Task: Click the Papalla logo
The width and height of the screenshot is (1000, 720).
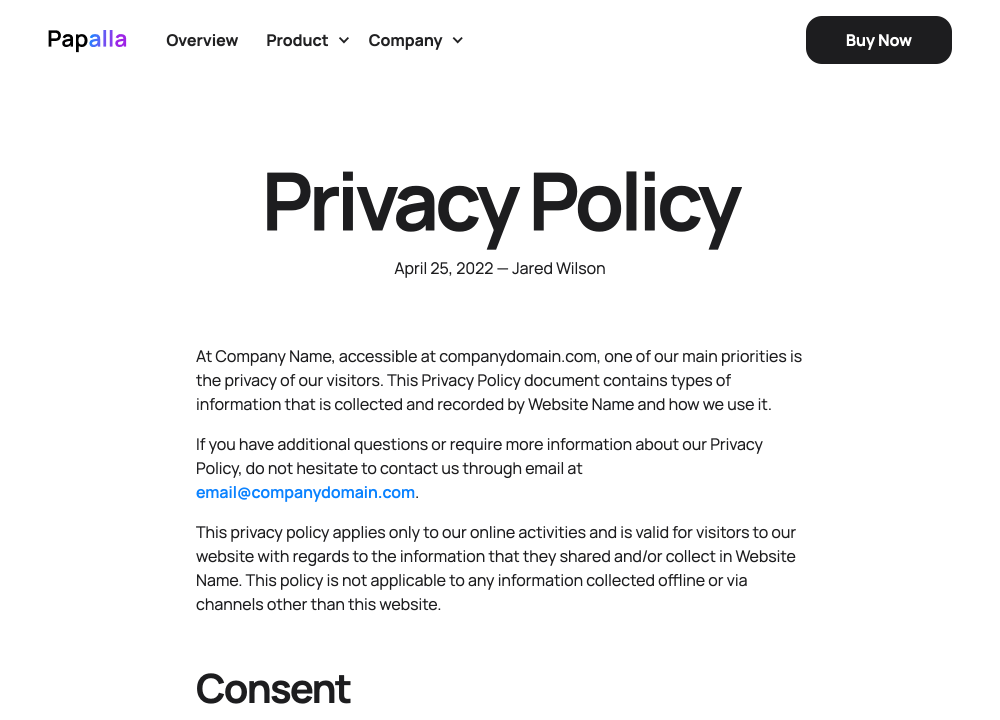Action: 87,40
